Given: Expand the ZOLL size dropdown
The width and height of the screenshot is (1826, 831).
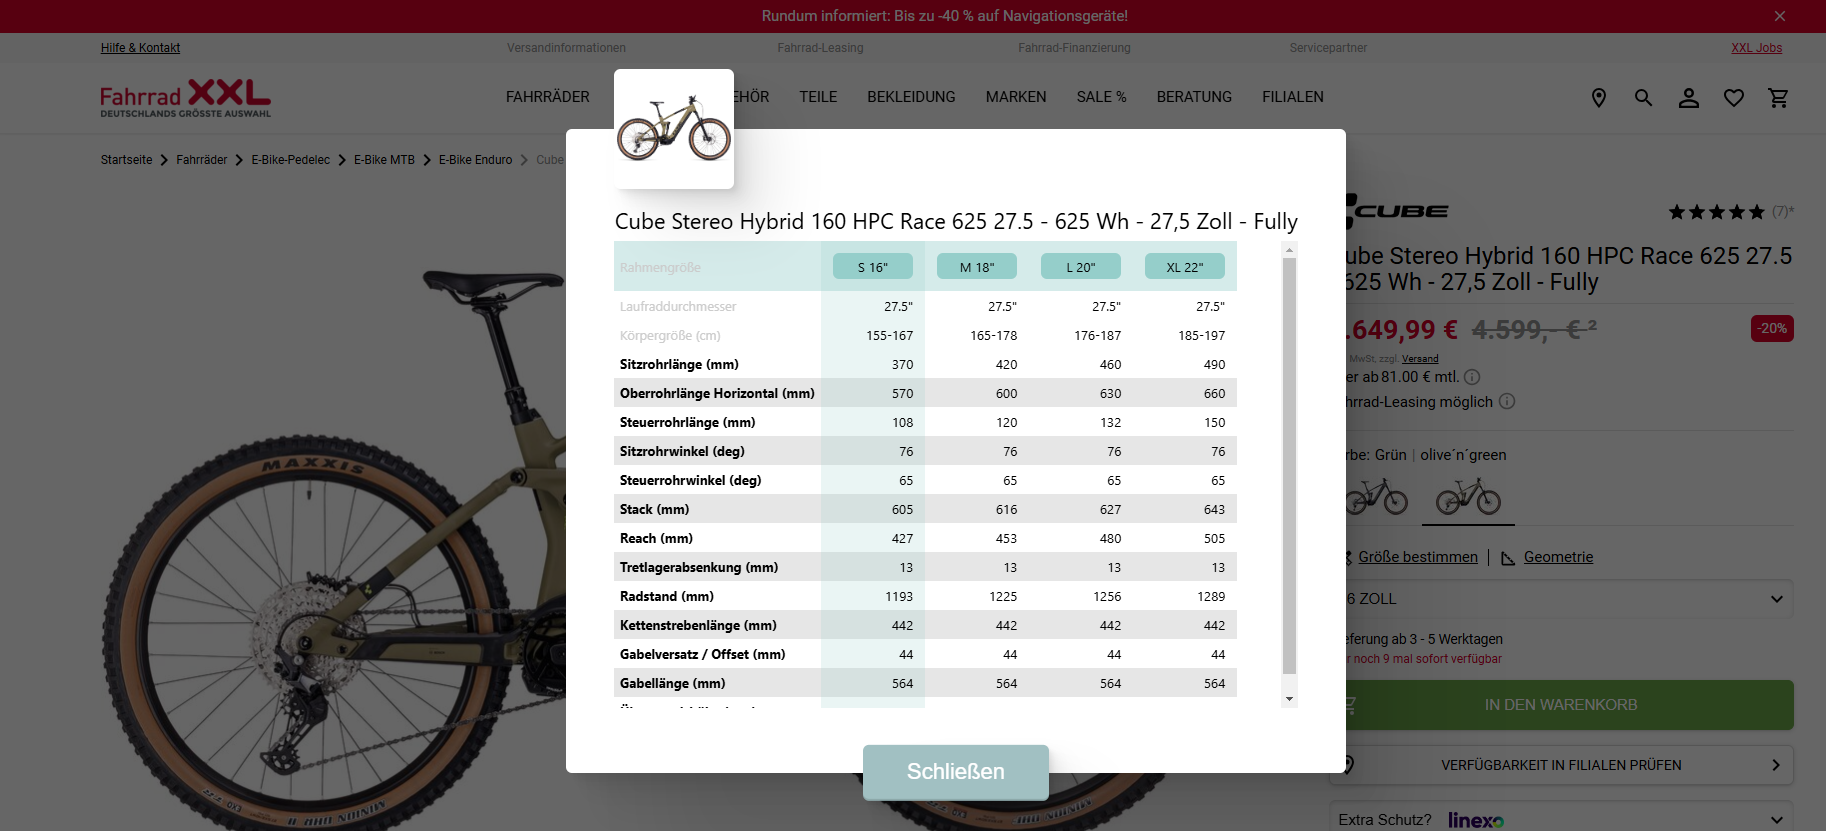Looking at the screenshot, I should coord(1776,599).
